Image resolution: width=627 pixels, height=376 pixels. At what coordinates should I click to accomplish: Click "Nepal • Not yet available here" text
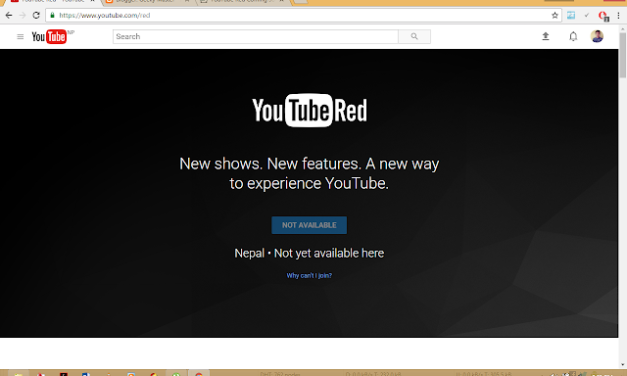309,253
